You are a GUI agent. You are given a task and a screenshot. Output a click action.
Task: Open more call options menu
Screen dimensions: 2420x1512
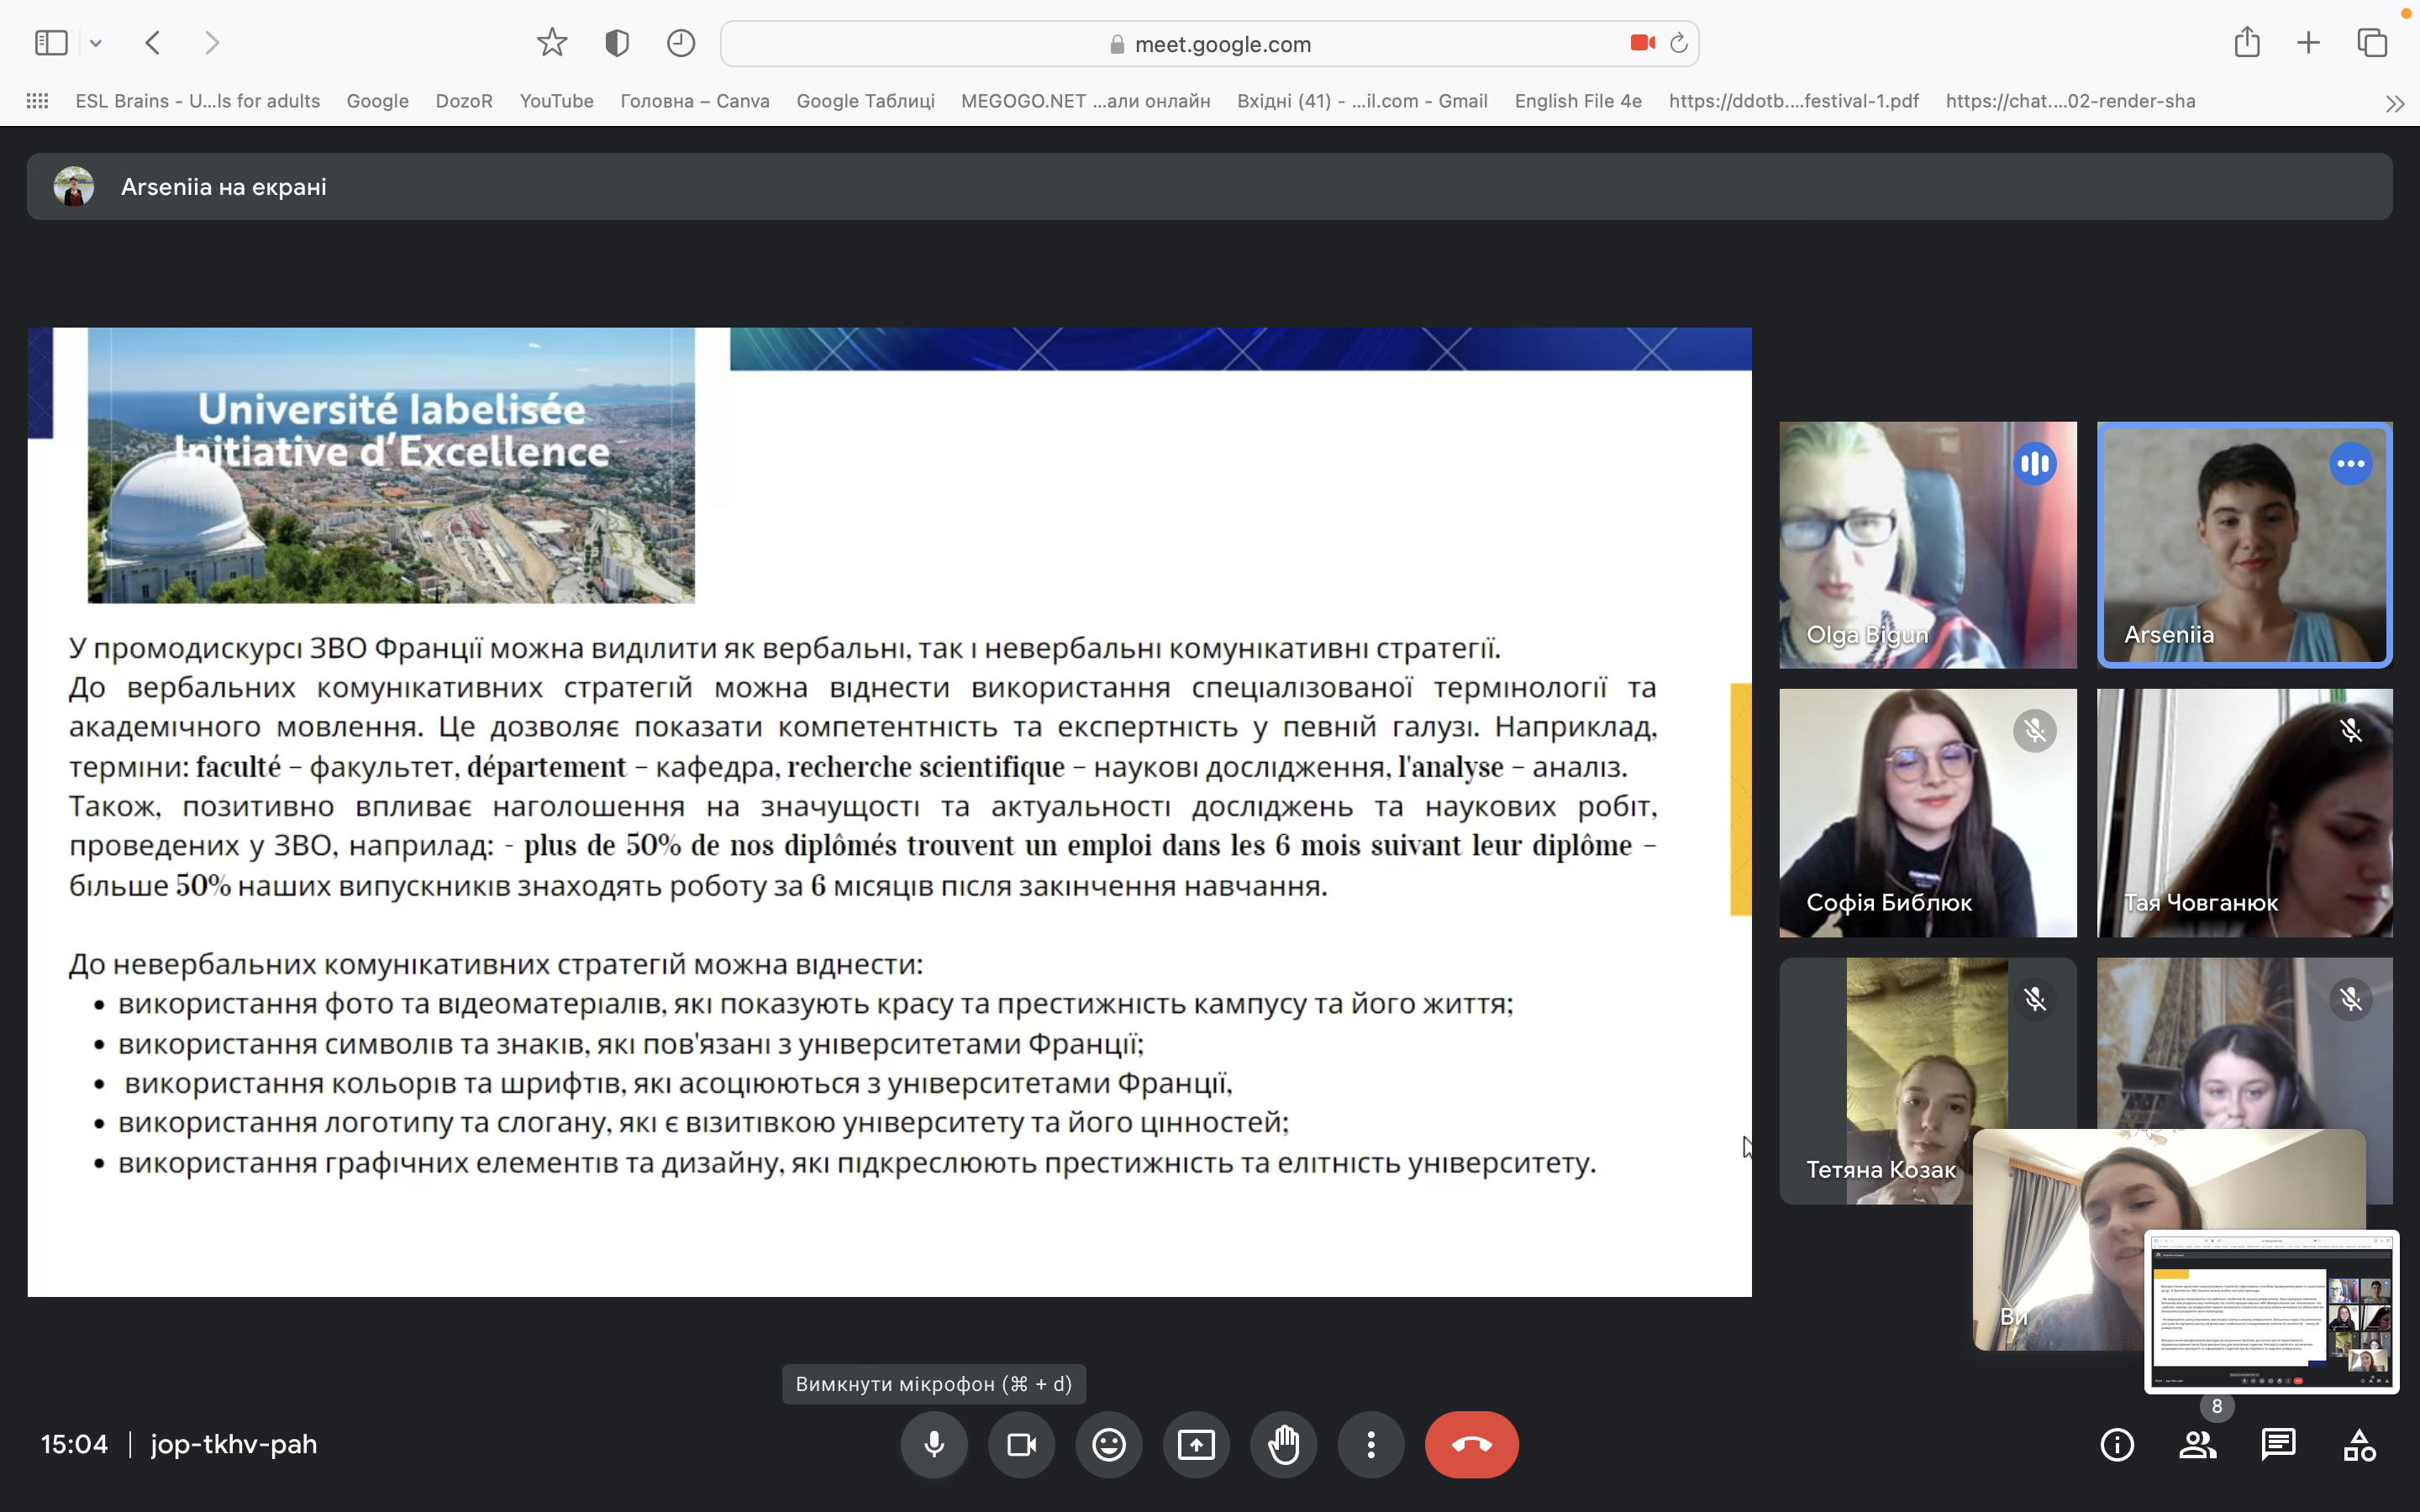click(1370, 1444)
